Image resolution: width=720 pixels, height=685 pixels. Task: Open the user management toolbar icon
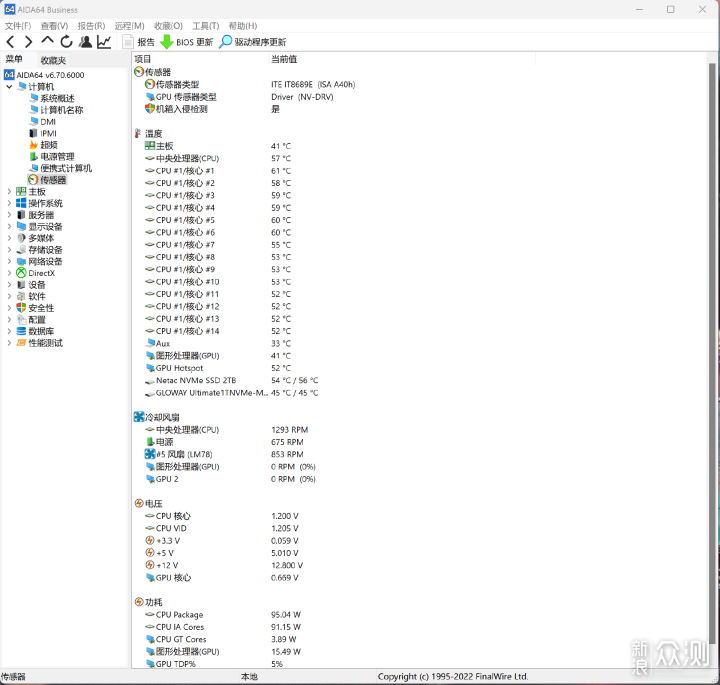coord(85,42)
